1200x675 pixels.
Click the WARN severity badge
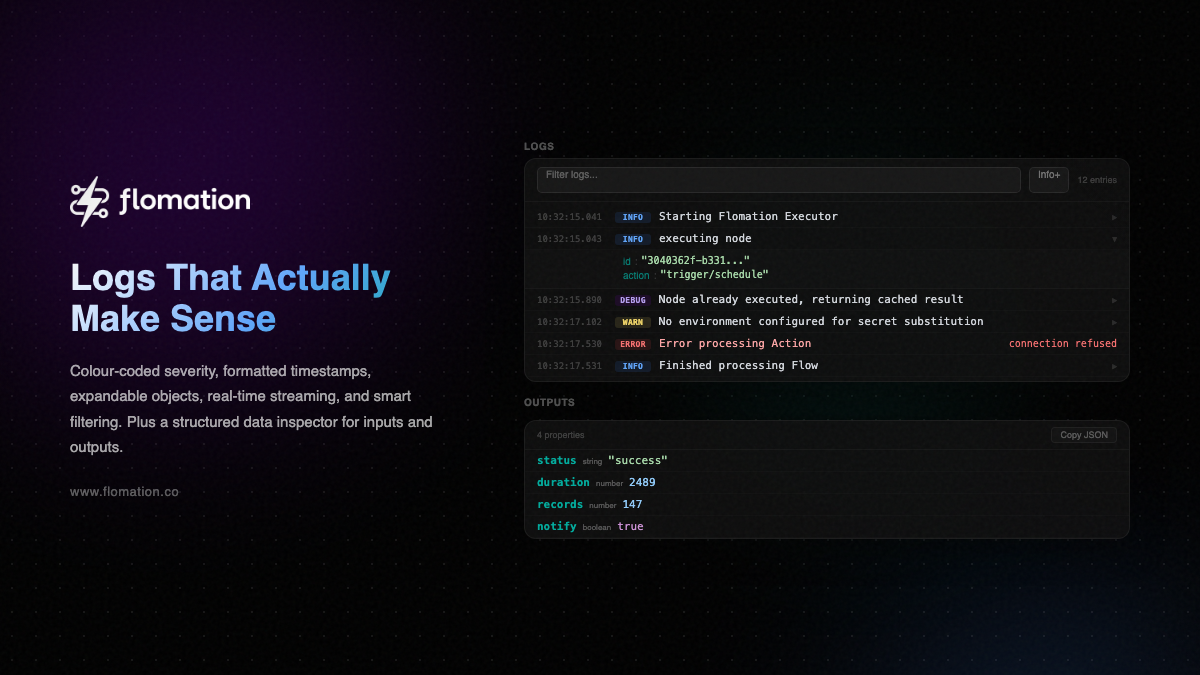pyautogui.click(x=633, y=322)
